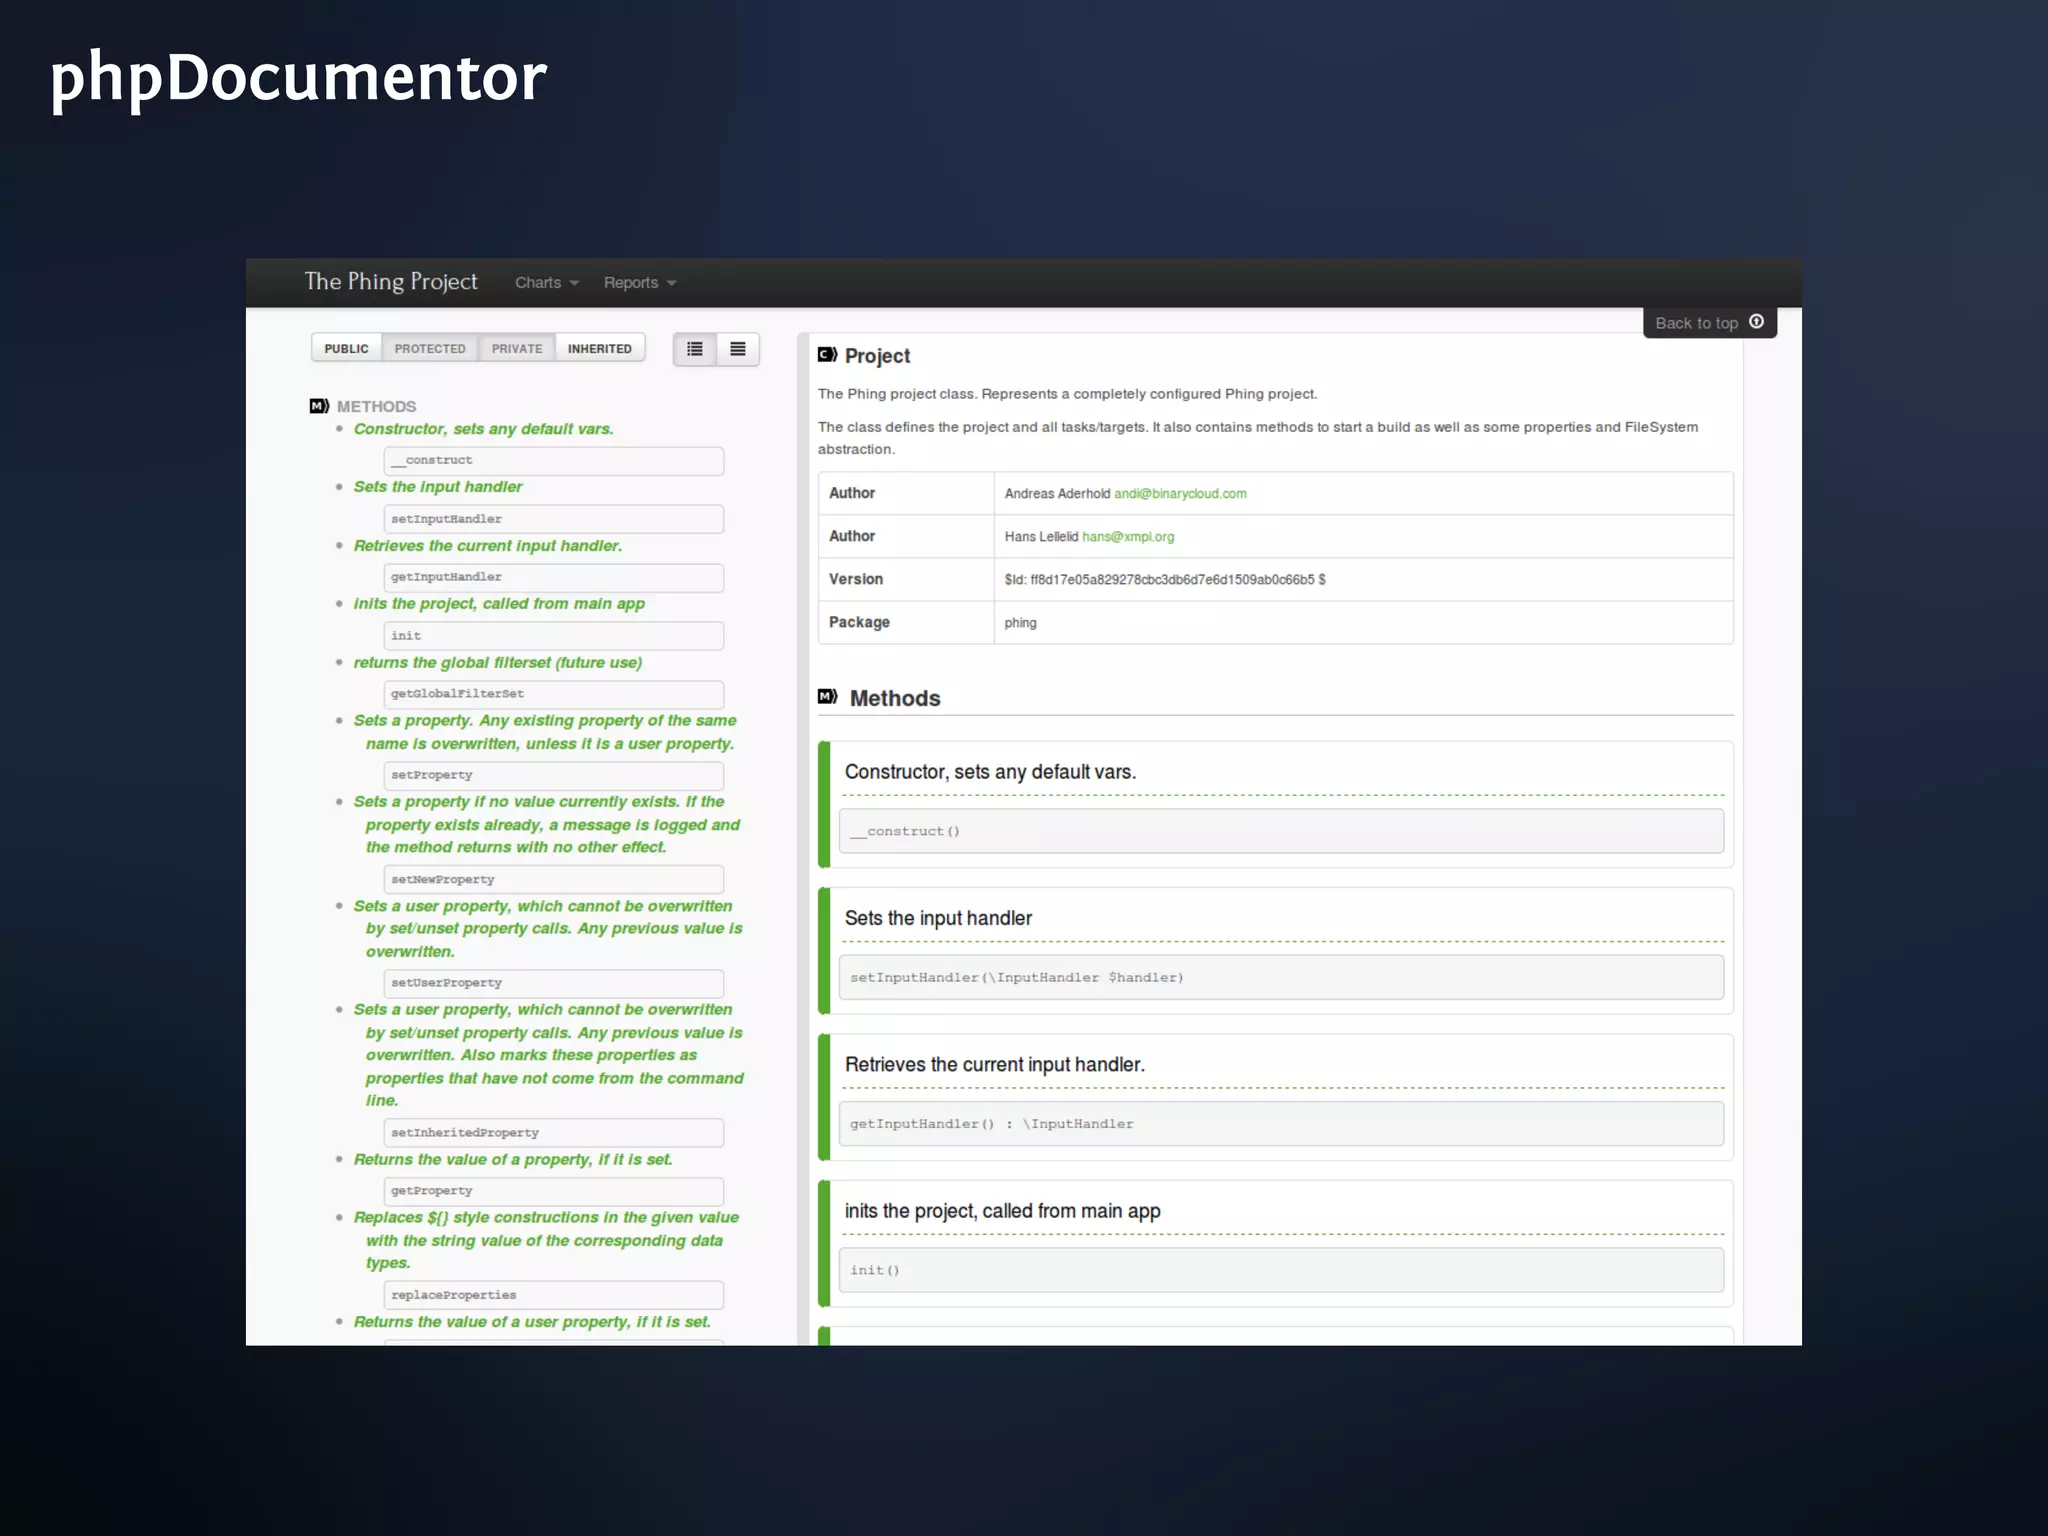Jump to 'Returns the value of a property' sidebar link
This screenshot has height=1536, width=2048.
pyautogui.click(x=513, y=1160)
